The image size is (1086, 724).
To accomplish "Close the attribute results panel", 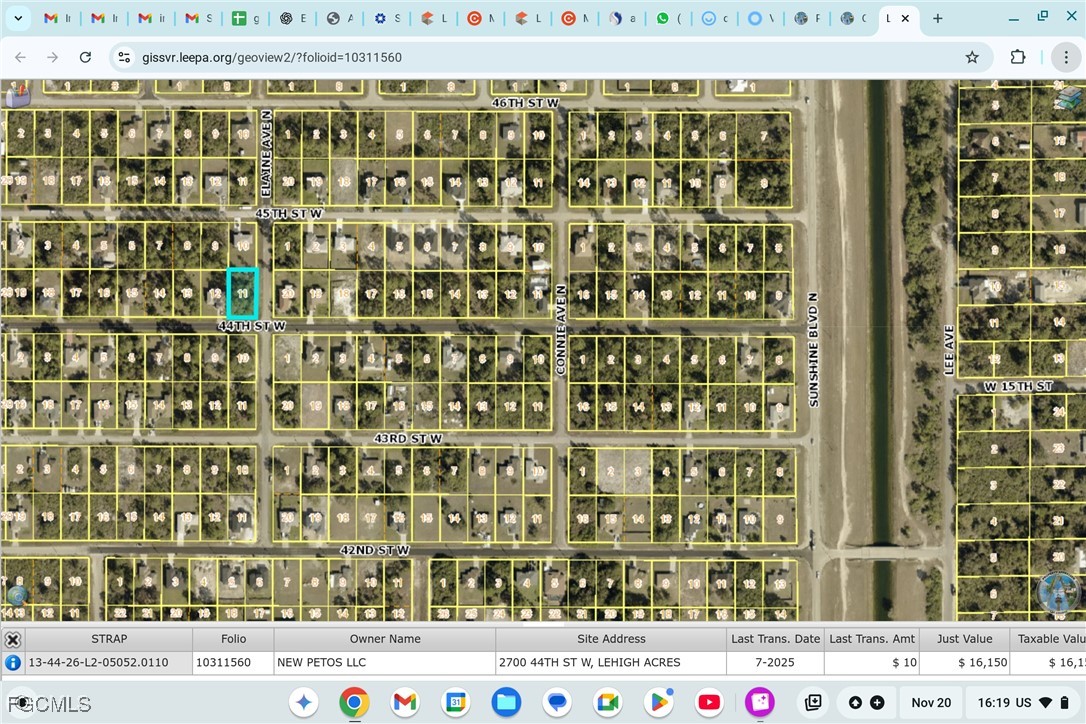I will 12,638.
